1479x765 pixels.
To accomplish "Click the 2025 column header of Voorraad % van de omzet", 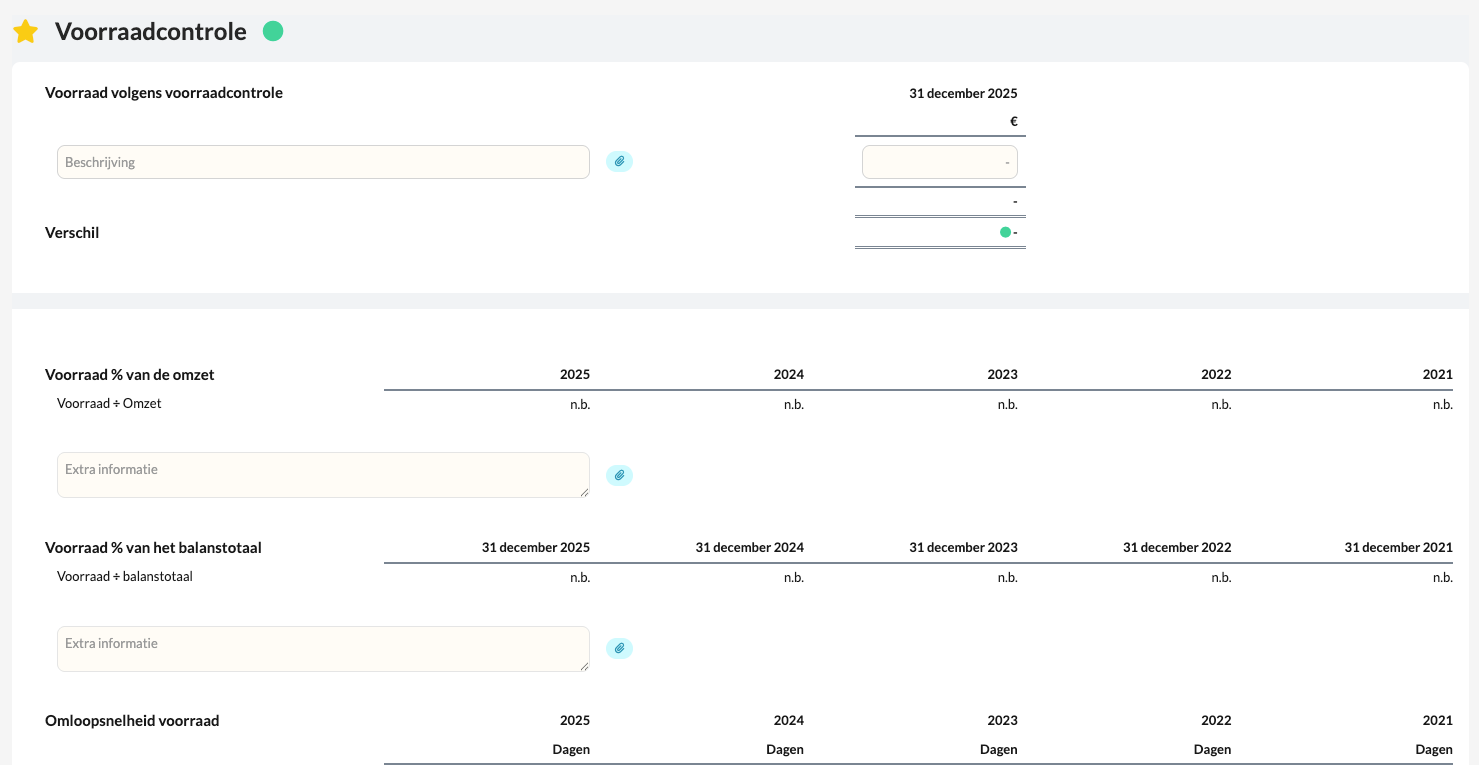I will pos(575,375).
